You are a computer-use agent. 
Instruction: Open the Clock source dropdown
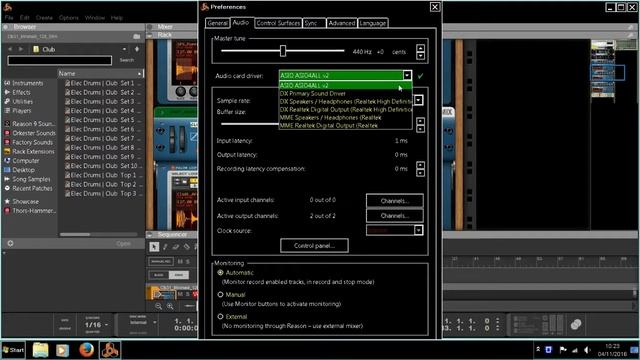394,230
